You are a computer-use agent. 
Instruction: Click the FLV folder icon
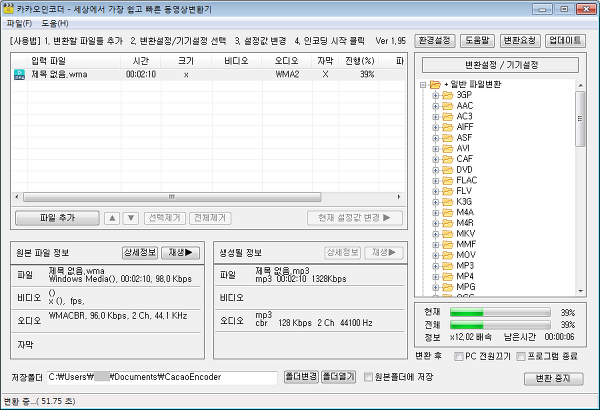[x=448, y=191]
